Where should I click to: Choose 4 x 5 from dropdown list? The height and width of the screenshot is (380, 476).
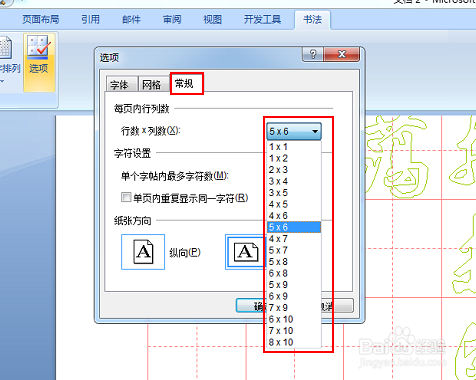pos(294,204)
